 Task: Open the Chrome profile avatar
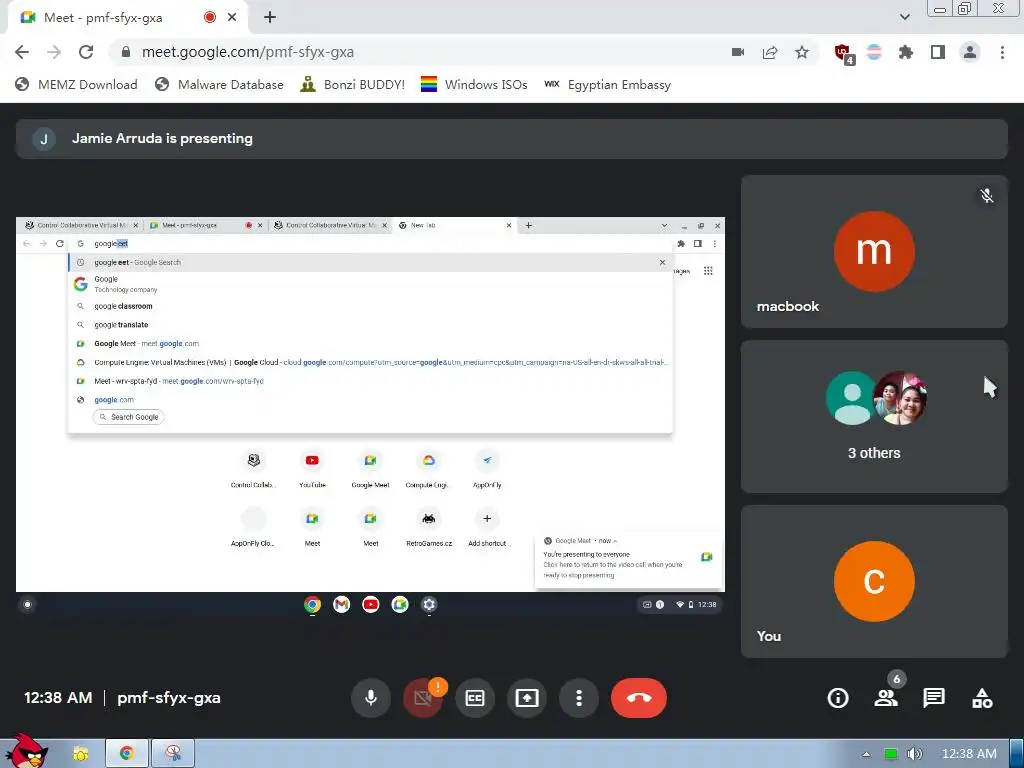pyautogui.click(x=970, y=52)
